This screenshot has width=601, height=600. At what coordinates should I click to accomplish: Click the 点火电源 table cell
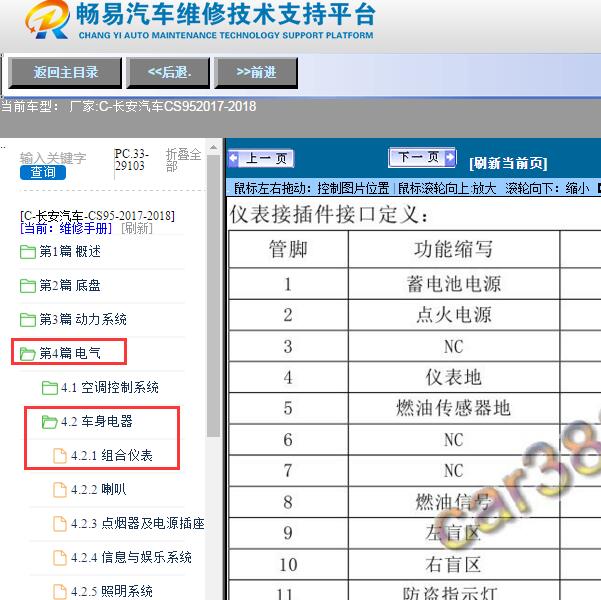(454, 315)
